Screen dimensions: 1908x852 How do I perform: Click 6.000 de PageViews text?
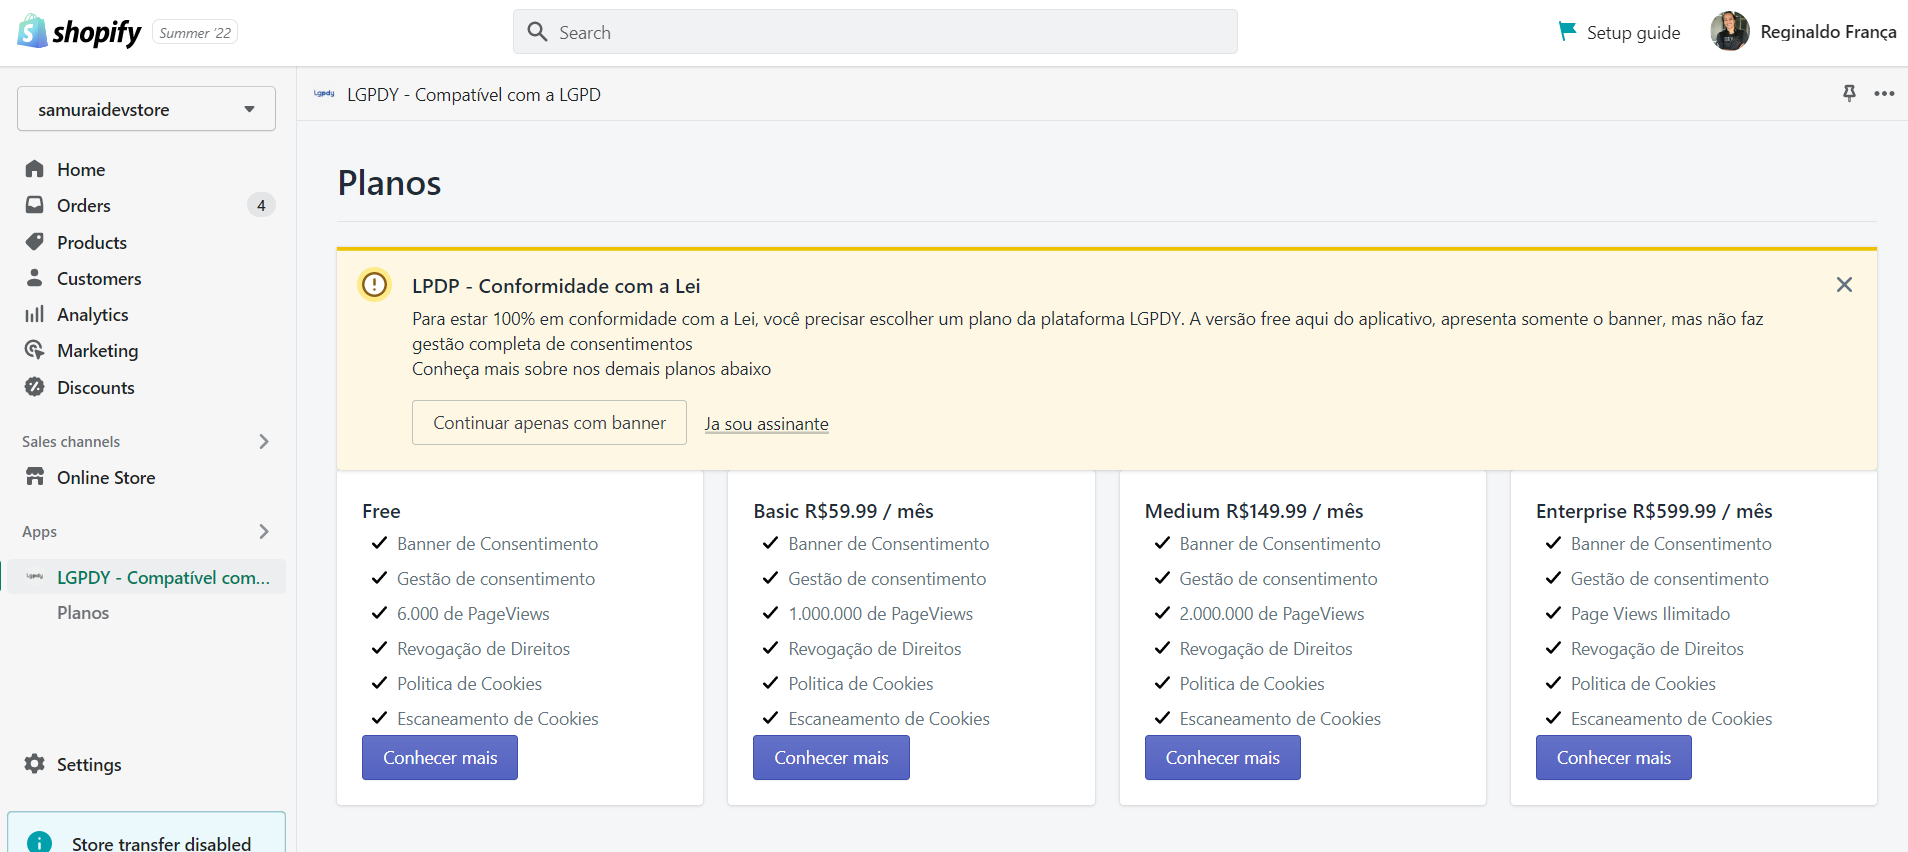473,613
